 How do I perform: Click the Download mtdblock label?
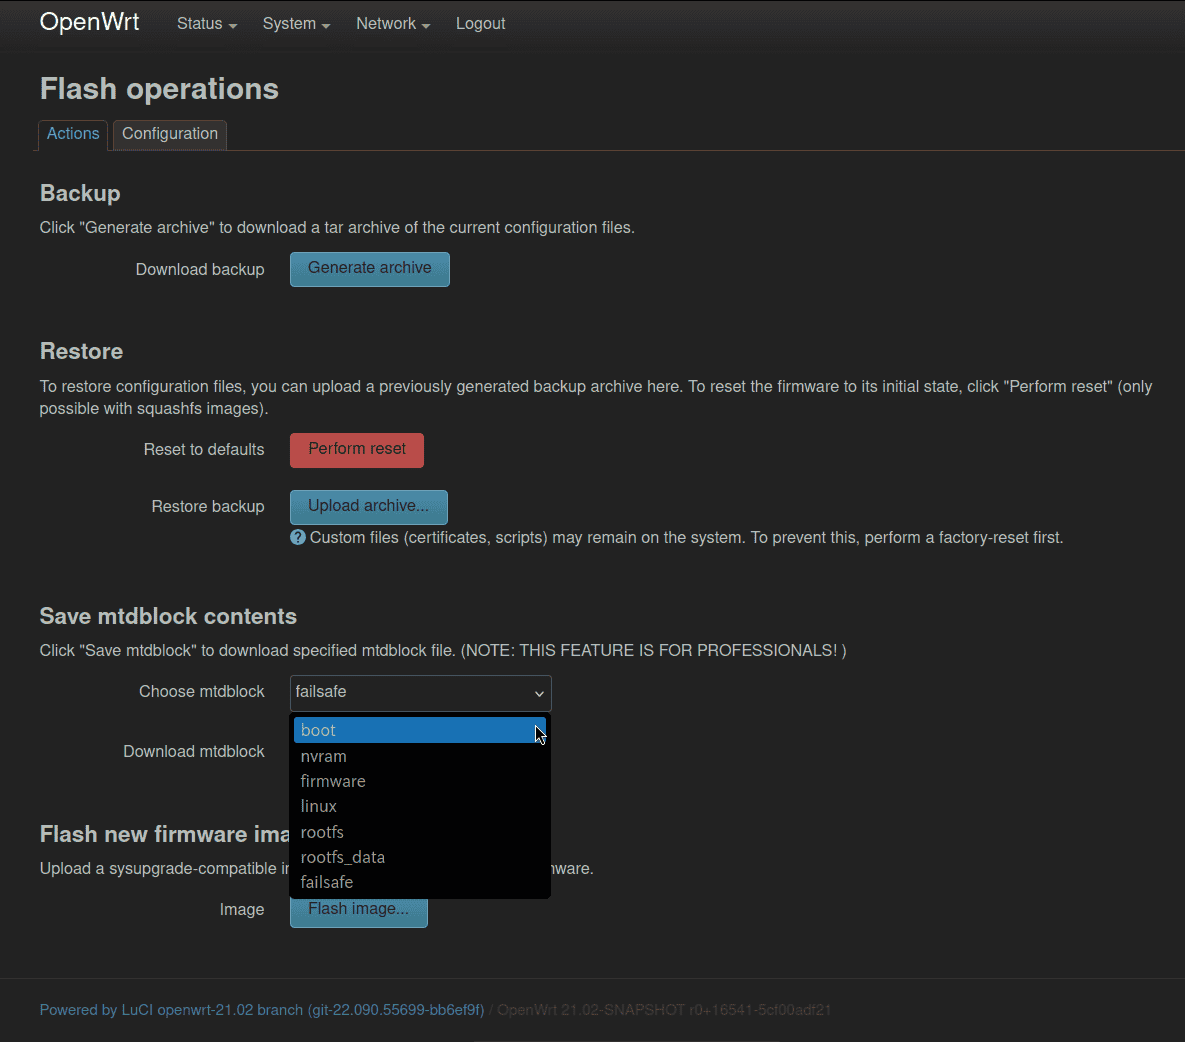pyautogui.click(x=193, y=751)
